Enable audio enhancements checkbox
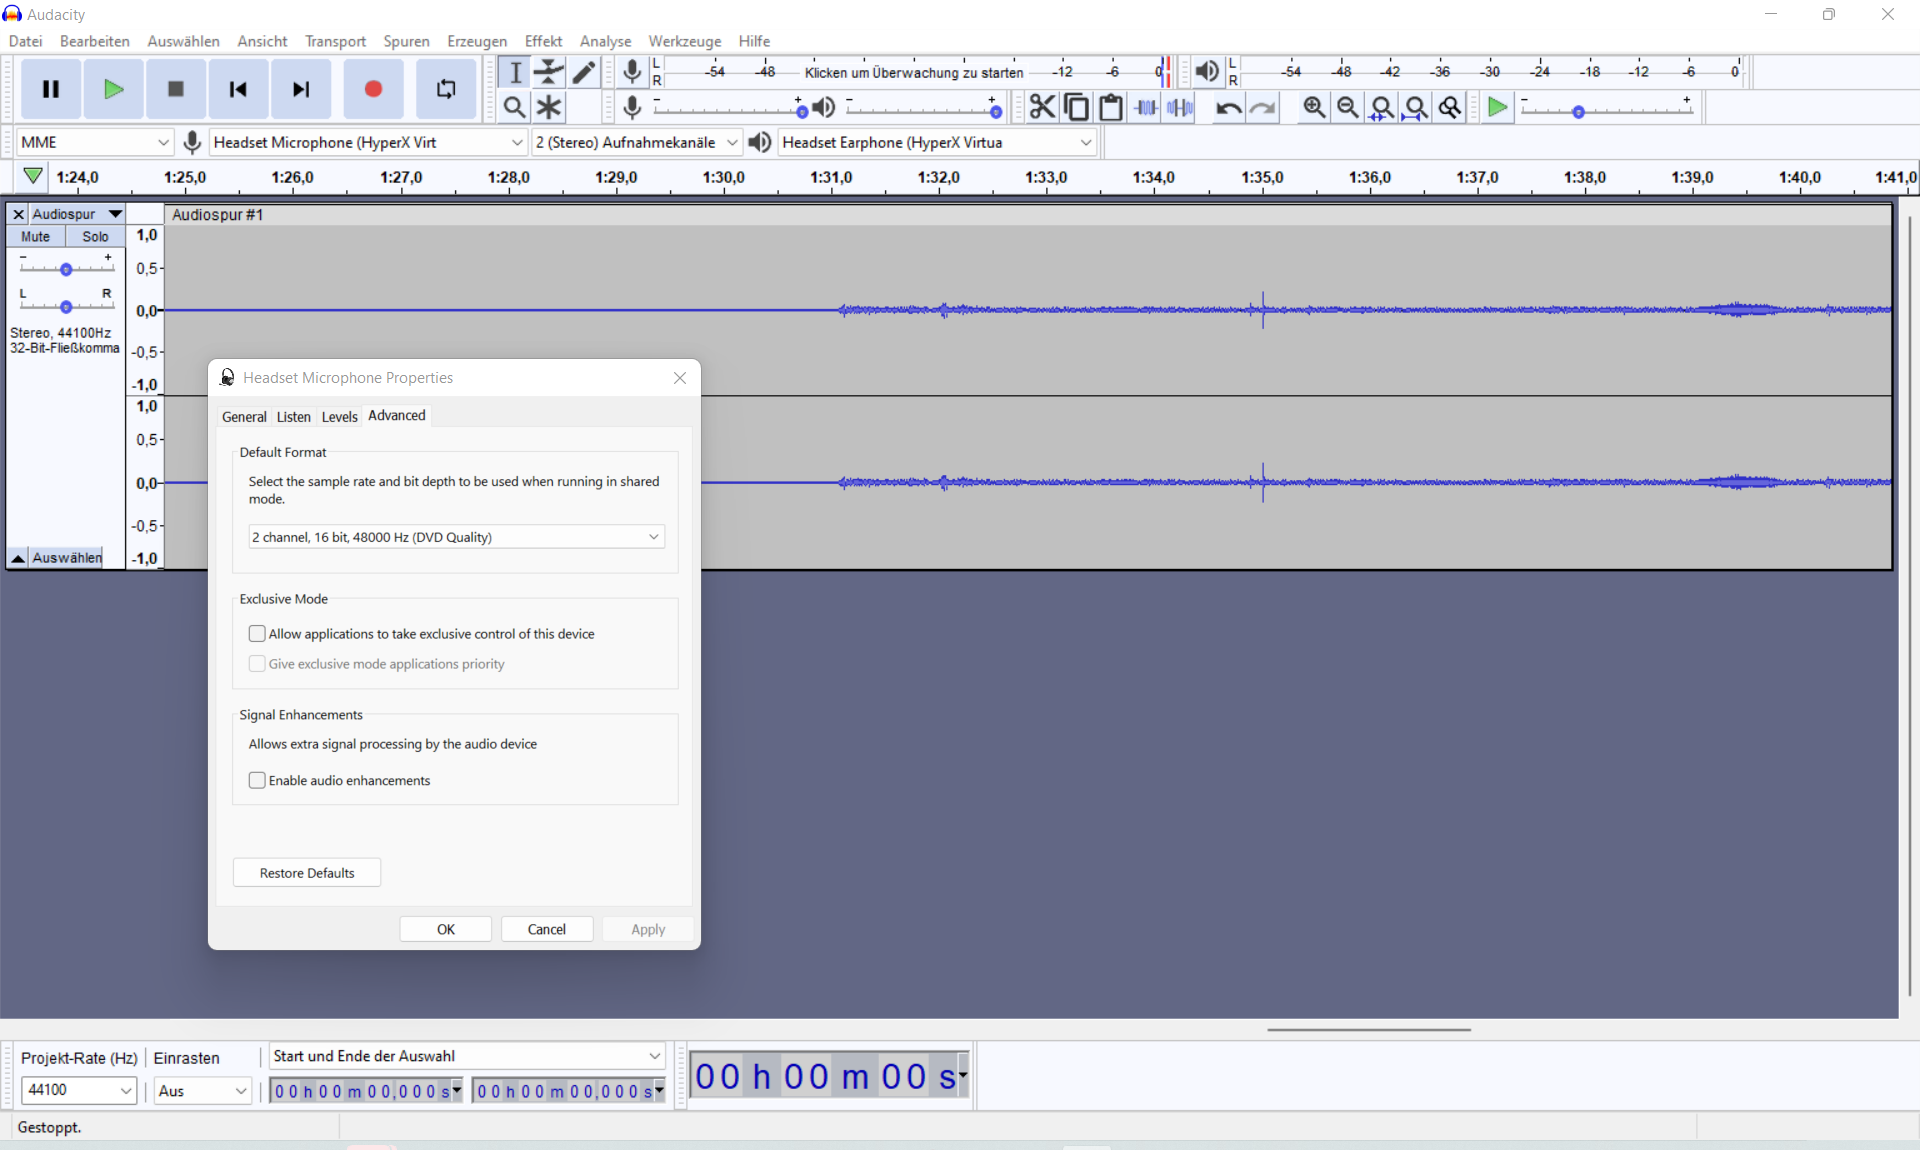Image resolution: width=1920 pixels, height=1150 pixels. coord(257,780)
